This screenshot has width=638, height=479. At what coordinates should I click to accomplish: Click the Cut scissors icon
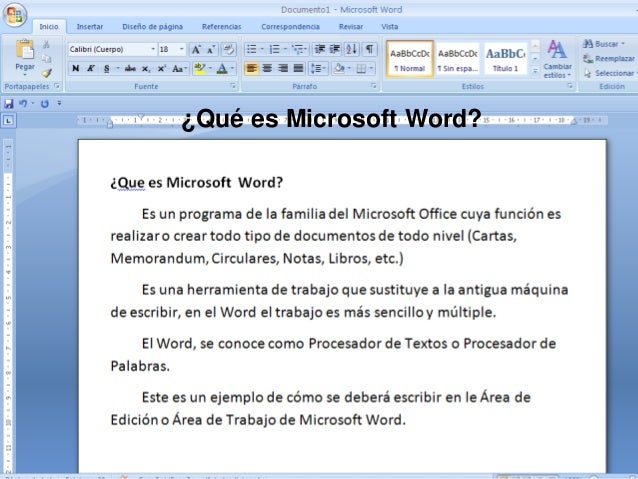[46, 44]
